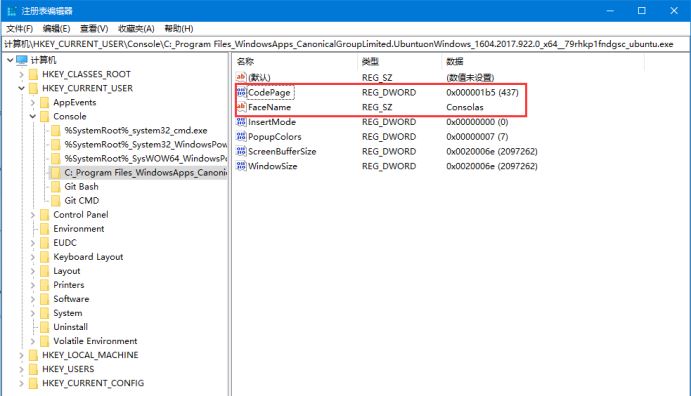Click the Printers folder icon

click(x=45, y=285)
